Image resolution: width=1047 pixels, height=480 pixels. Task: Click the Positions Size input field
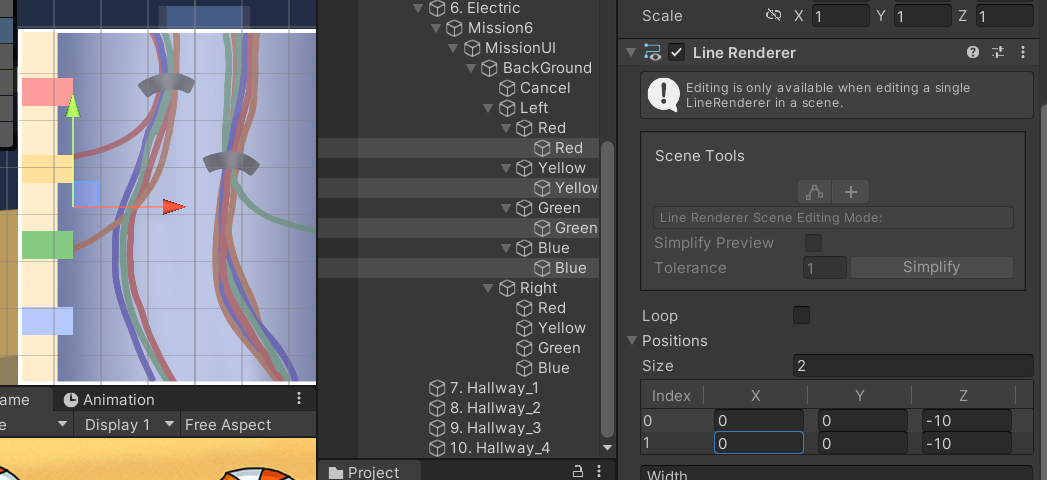coord(913,366)
